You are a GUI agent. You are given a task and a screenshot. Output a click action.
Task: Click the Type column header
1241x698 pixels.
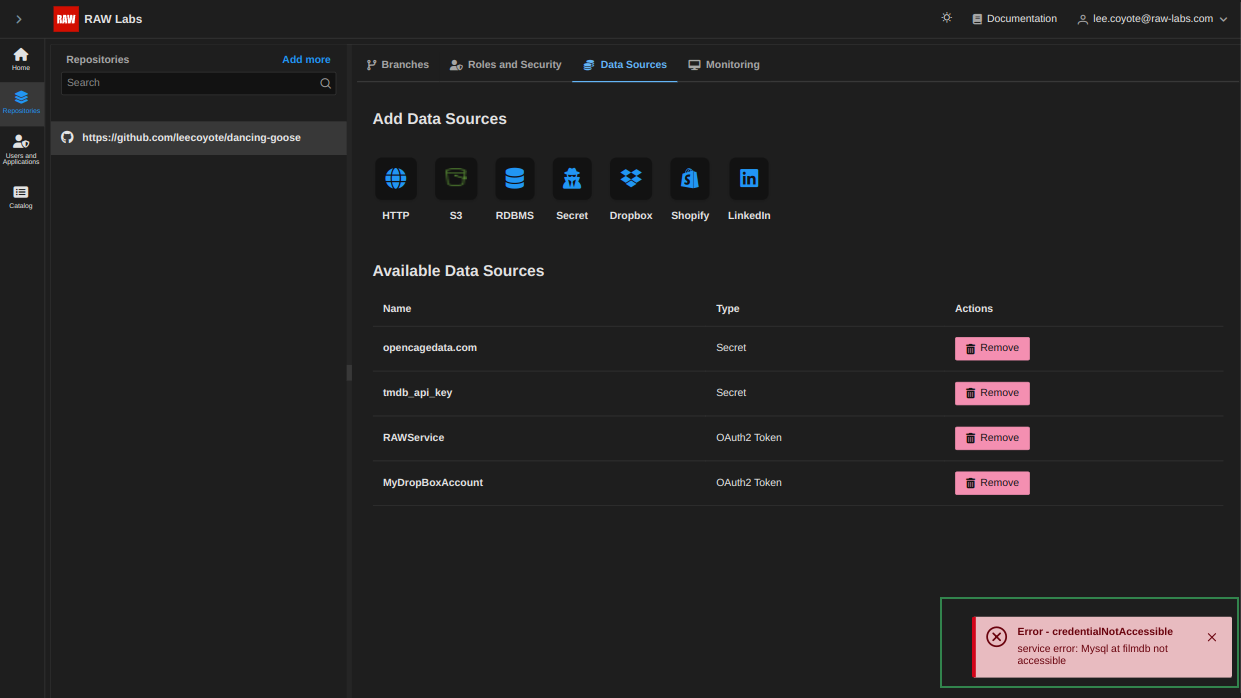[x=728, y=309]
